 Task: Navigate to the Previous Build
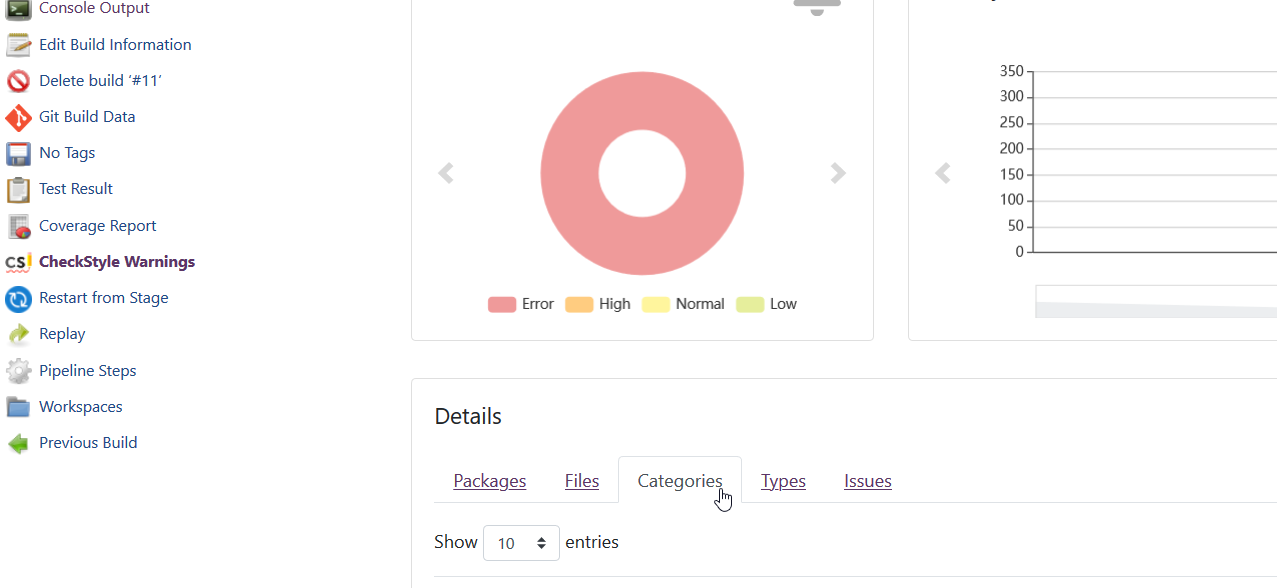click(x=88, y=442)
